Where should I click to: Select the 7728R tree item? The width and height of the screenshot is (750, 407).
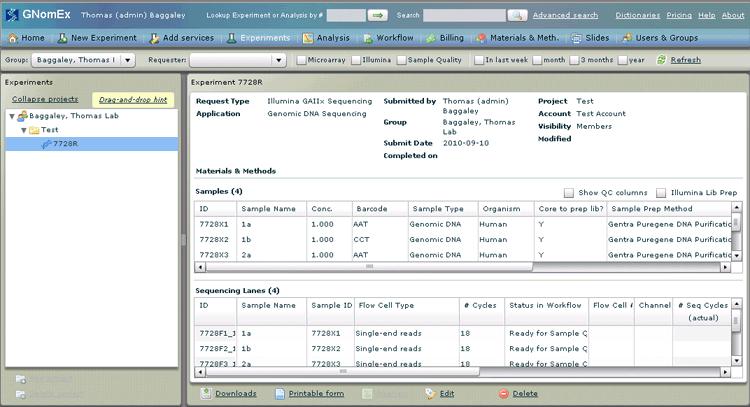(91, 144)
